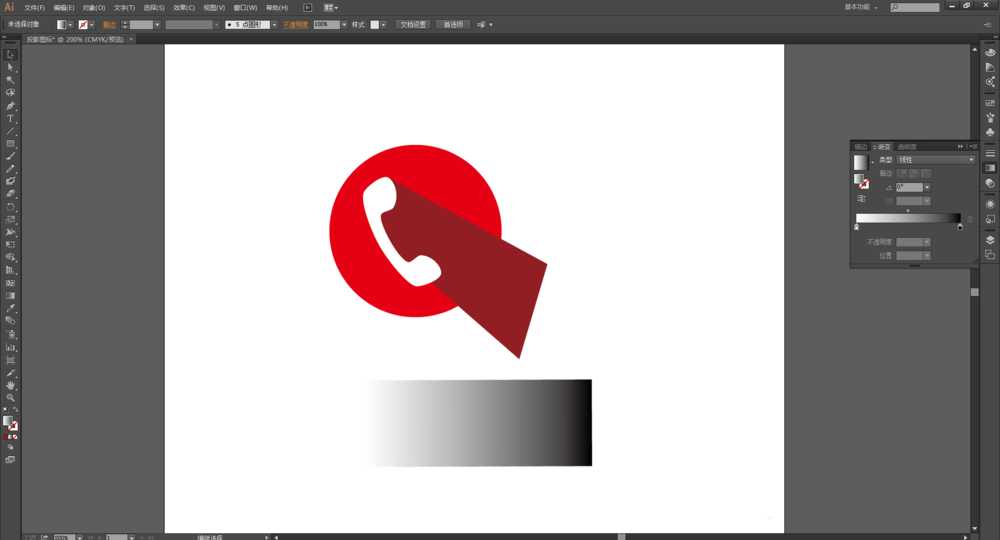Screen dimensions: 1000x540
Task: Open the Layers panel icon in dock
Action: point(990,240)
